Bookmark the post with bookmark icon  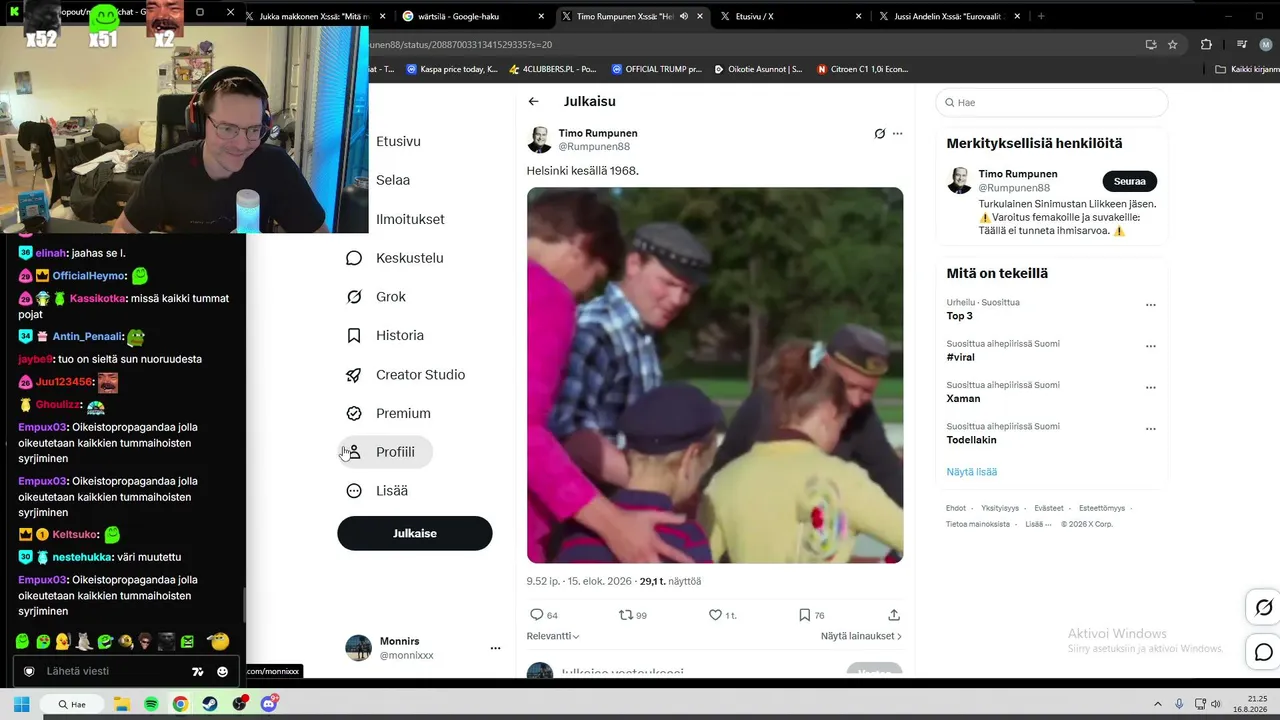coord(804,615)
